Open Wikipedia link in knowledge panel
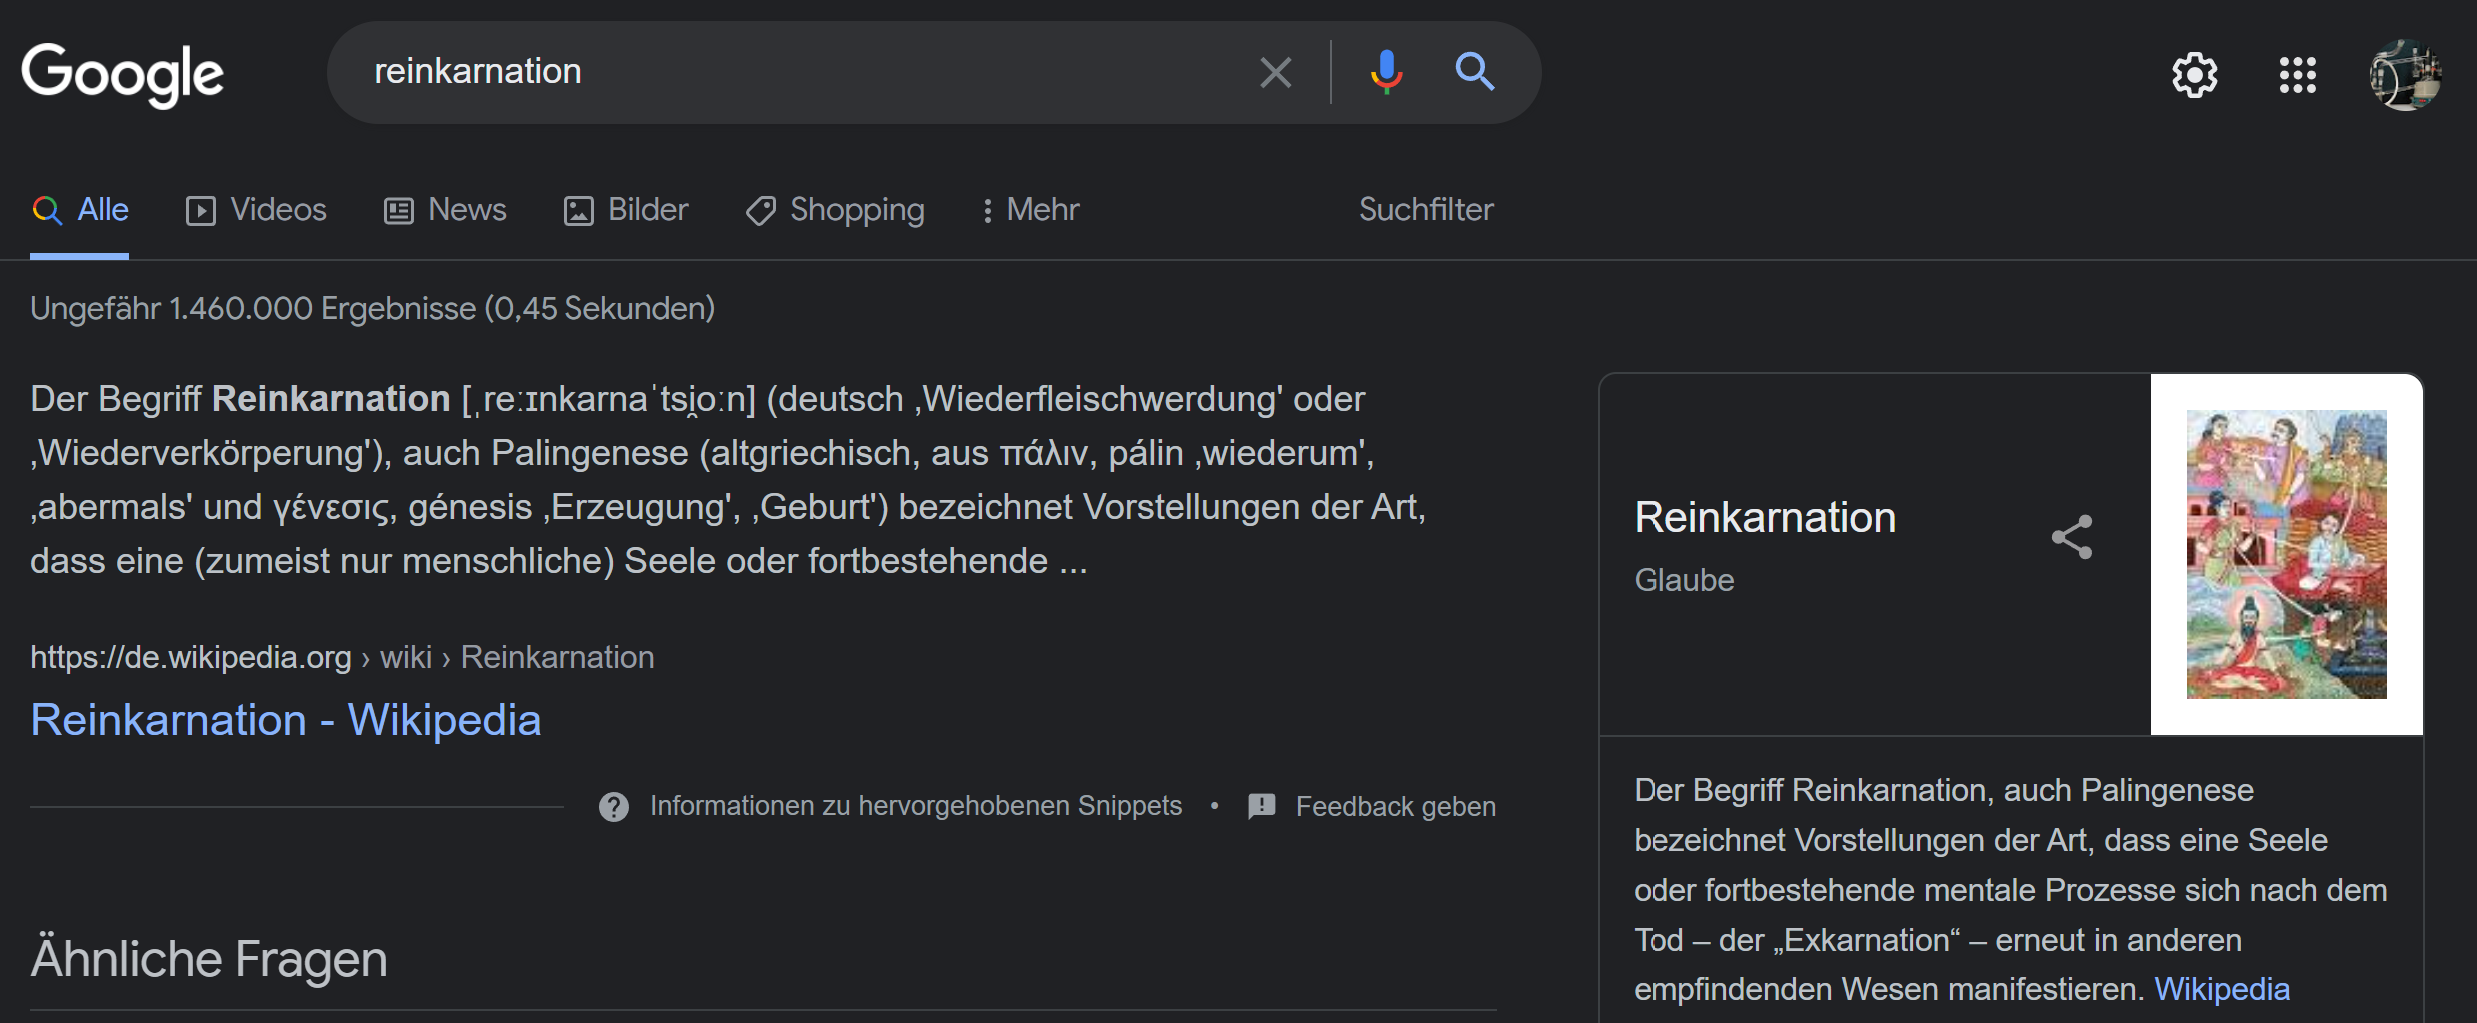The height and width of the screenshot is (1023, 2477). [x=2221, y=989]
